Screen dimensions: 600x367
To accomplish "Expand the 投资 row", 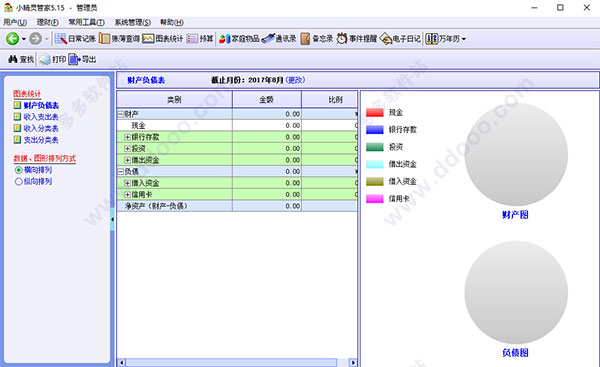I will 127,148.
